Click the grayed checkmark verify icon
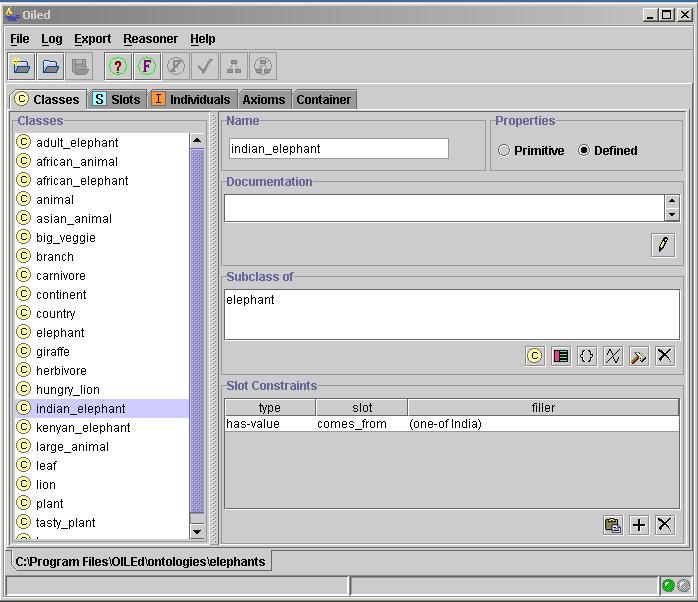 click(x=205, y=66)
